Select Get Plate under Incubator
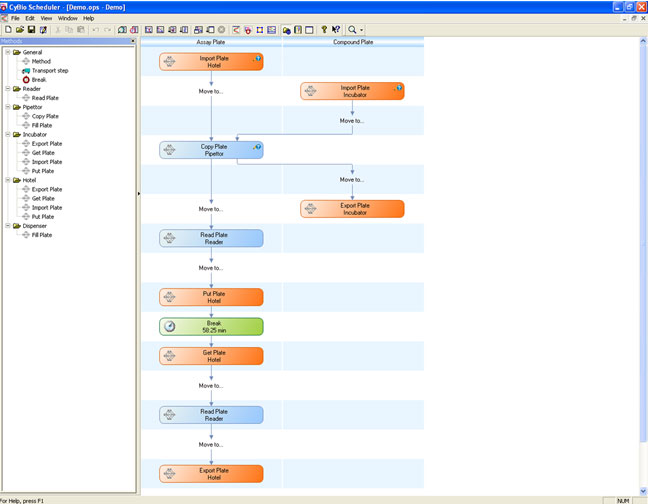The width and height of the screenshot is (672, 504). (43, 153)
